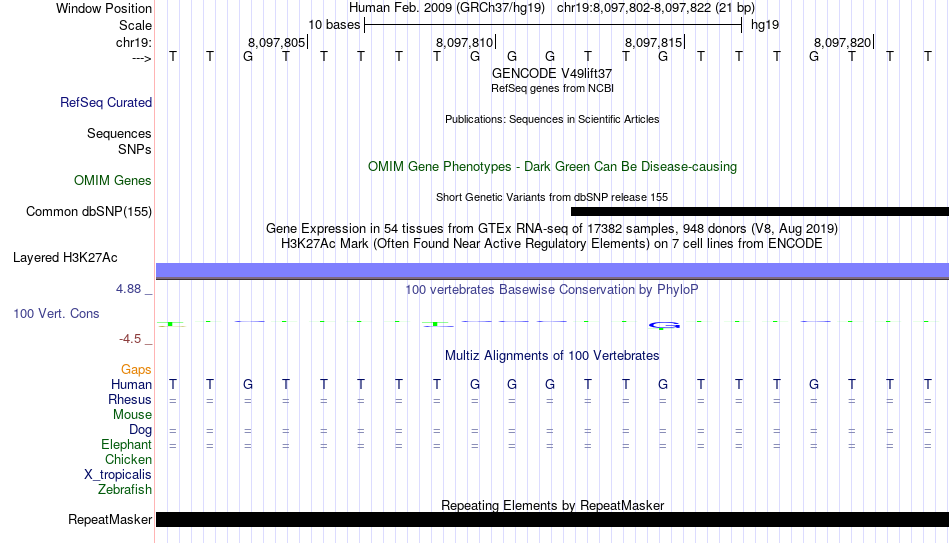Click the Dog species label

(140, 430)
